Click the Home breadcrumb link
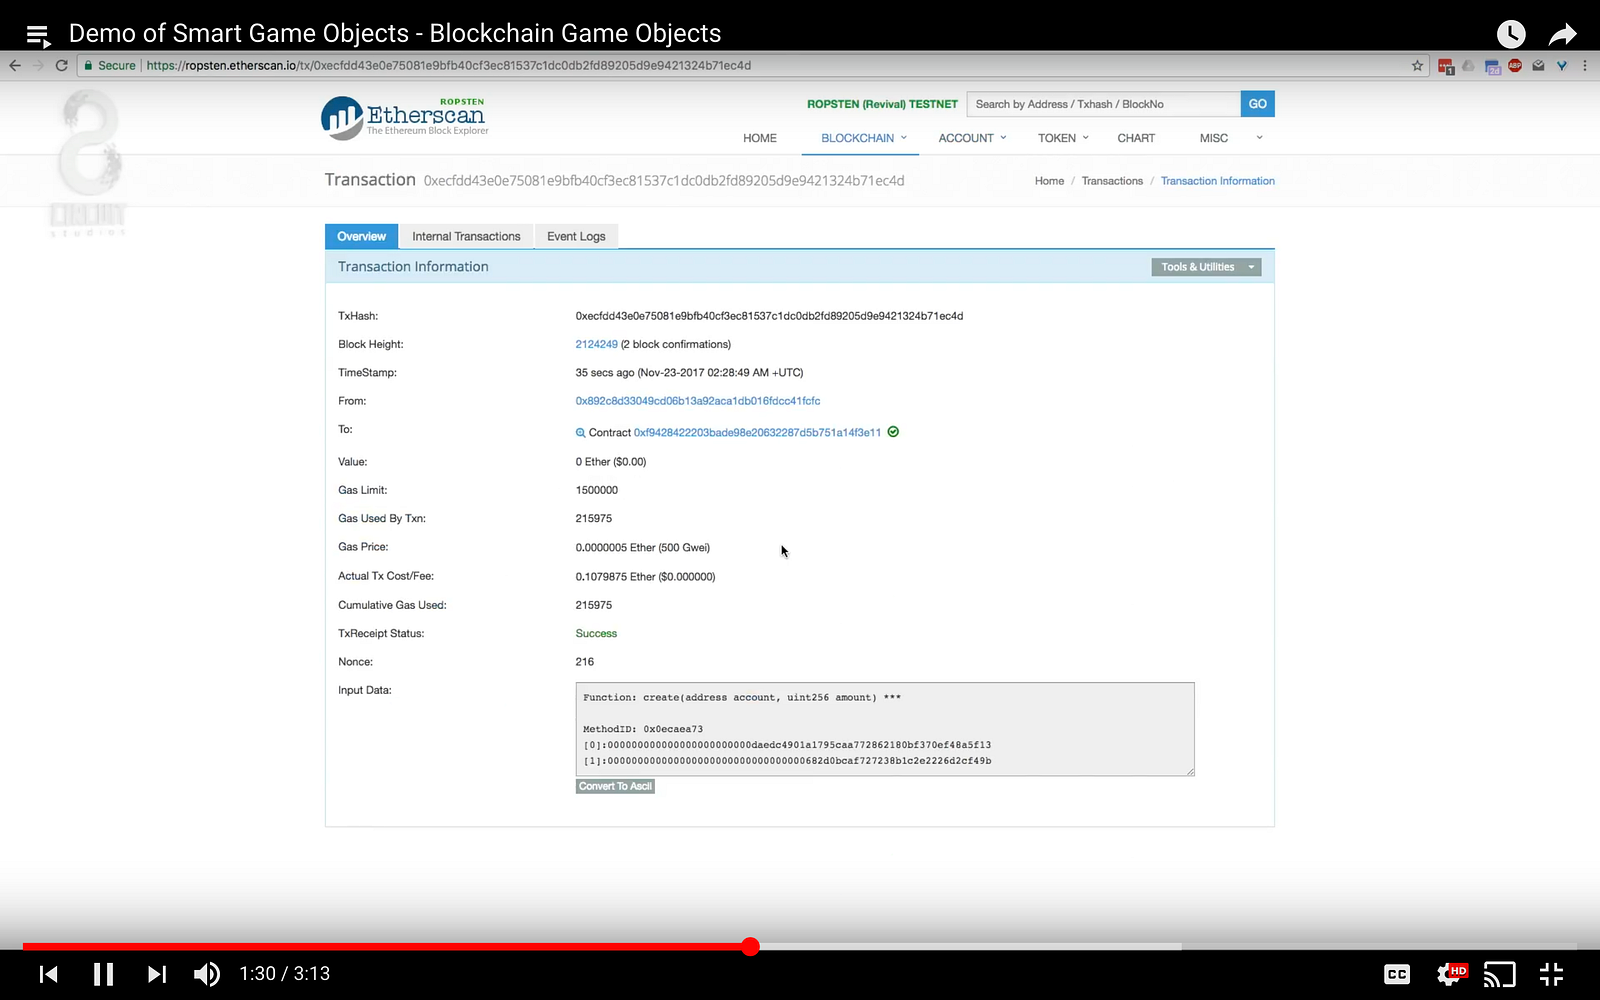This screenshot has height=1000, width=1600. 1049,181
